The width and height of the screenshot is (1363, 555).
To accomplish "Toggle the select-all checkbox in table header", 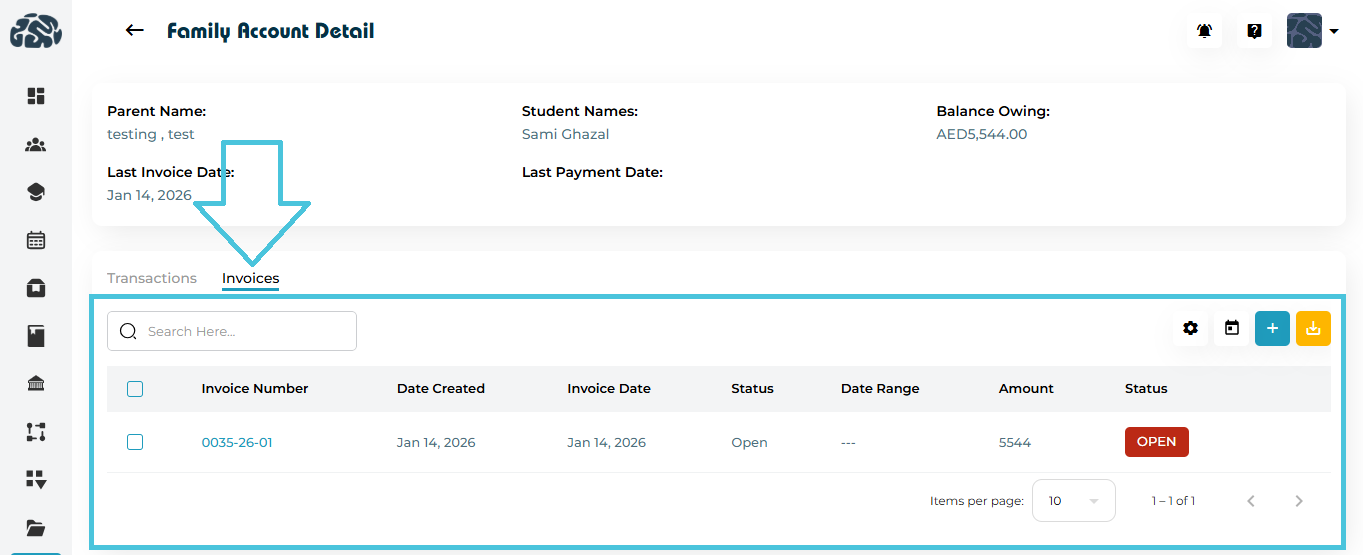I will pos(135,389).
